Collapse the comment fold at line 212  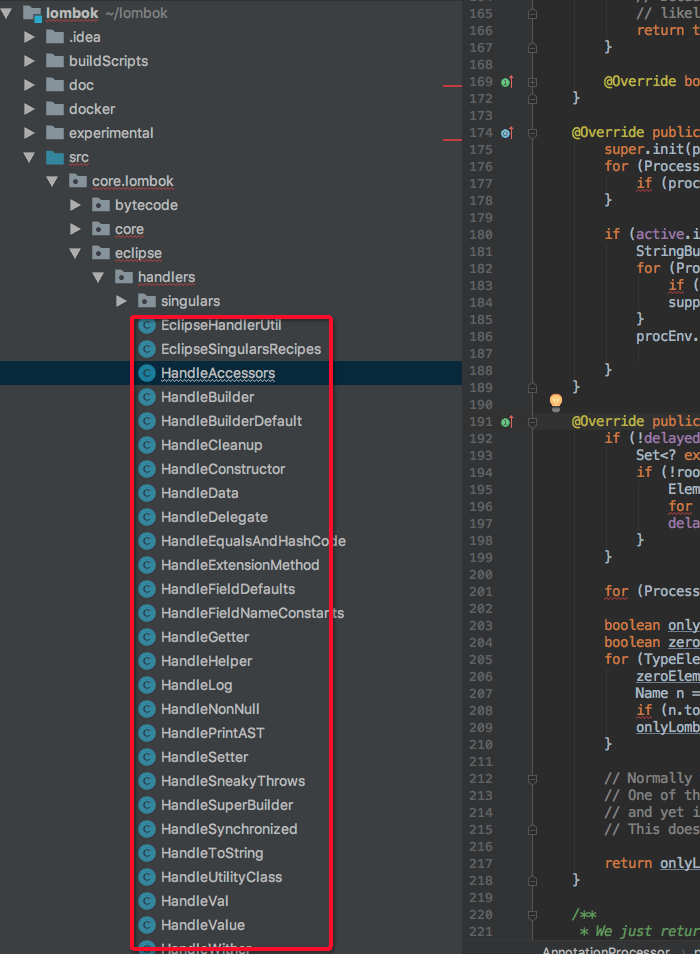point(532,779)
